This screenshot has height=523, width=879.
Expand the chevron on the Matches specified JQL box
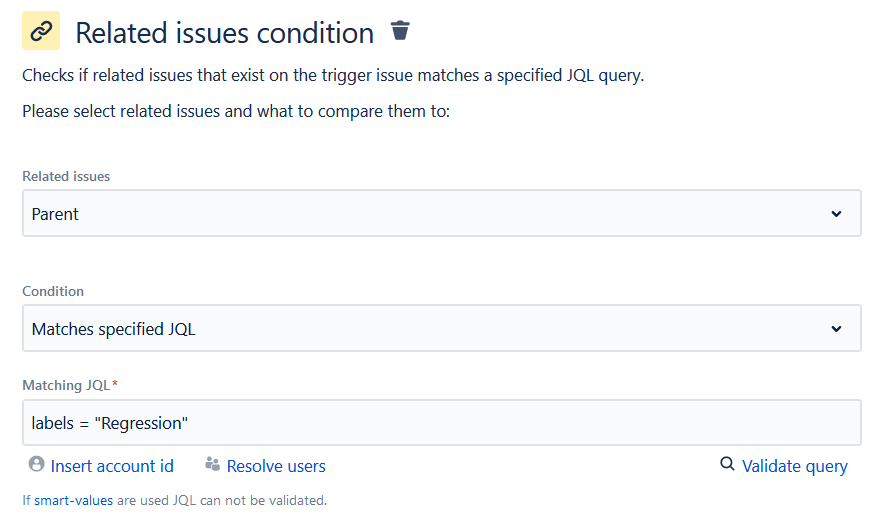point(837,329)
